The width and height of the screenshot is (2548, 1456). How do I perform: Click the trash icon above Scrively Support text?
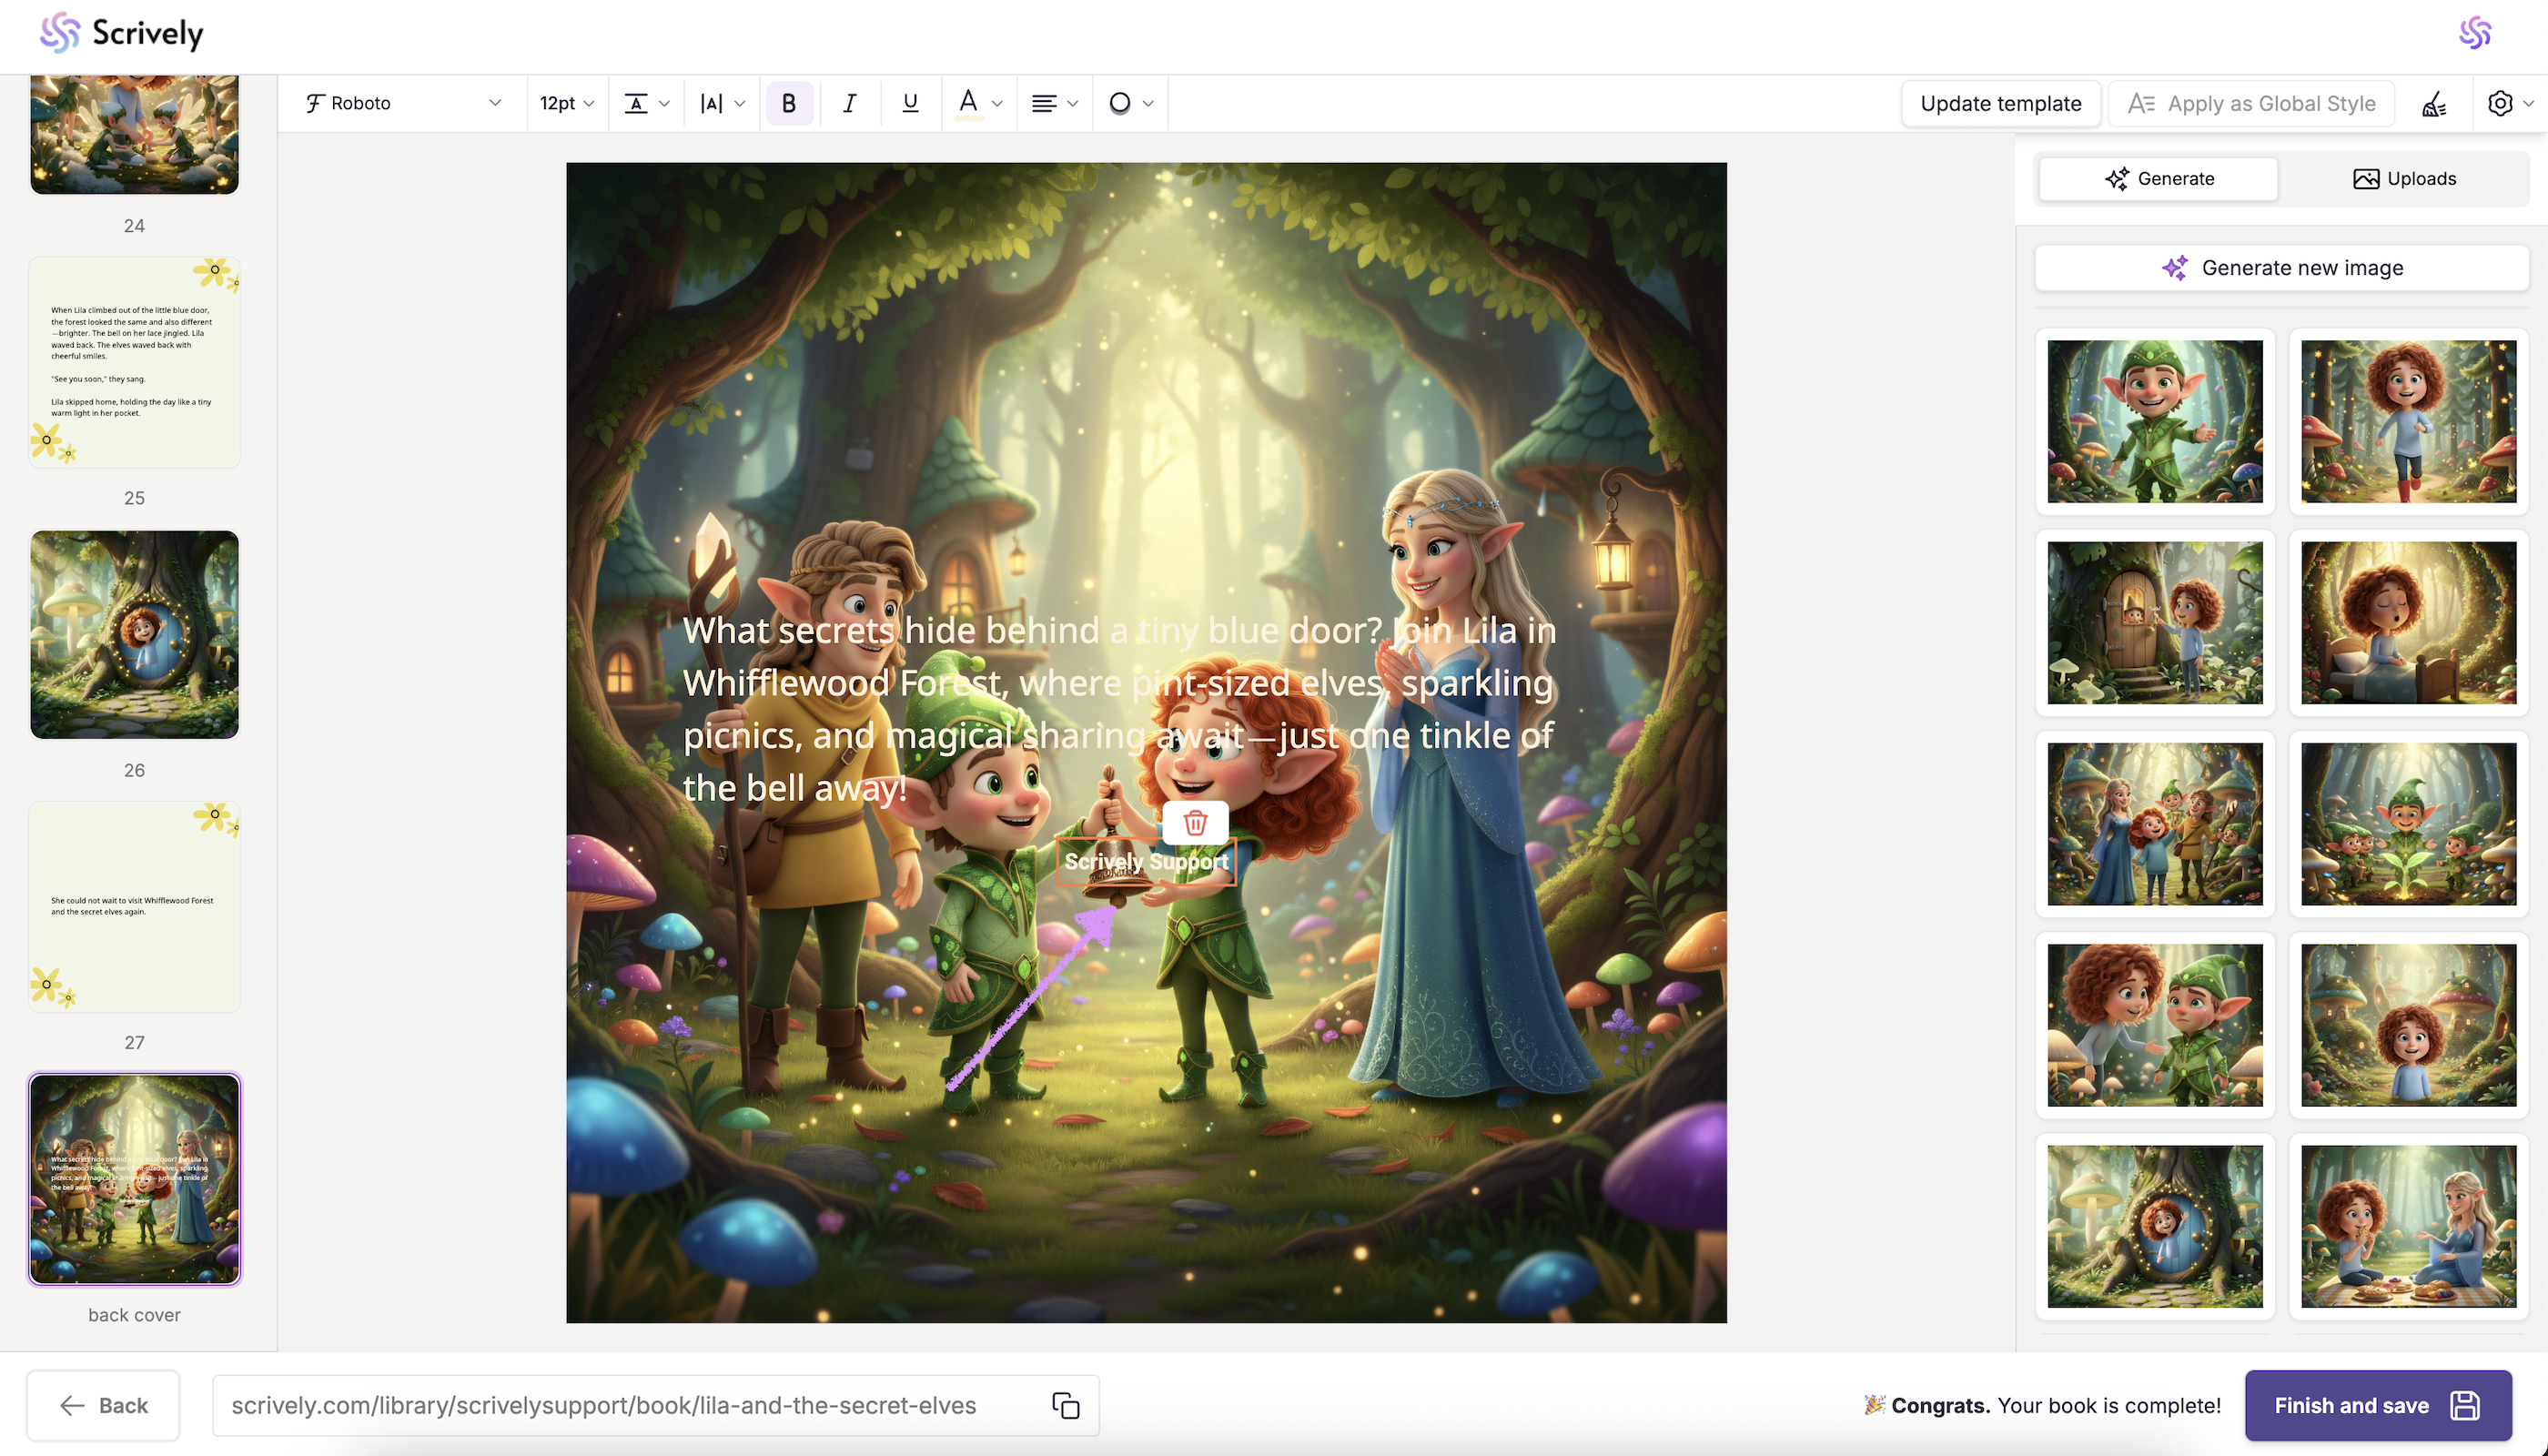1195,822
